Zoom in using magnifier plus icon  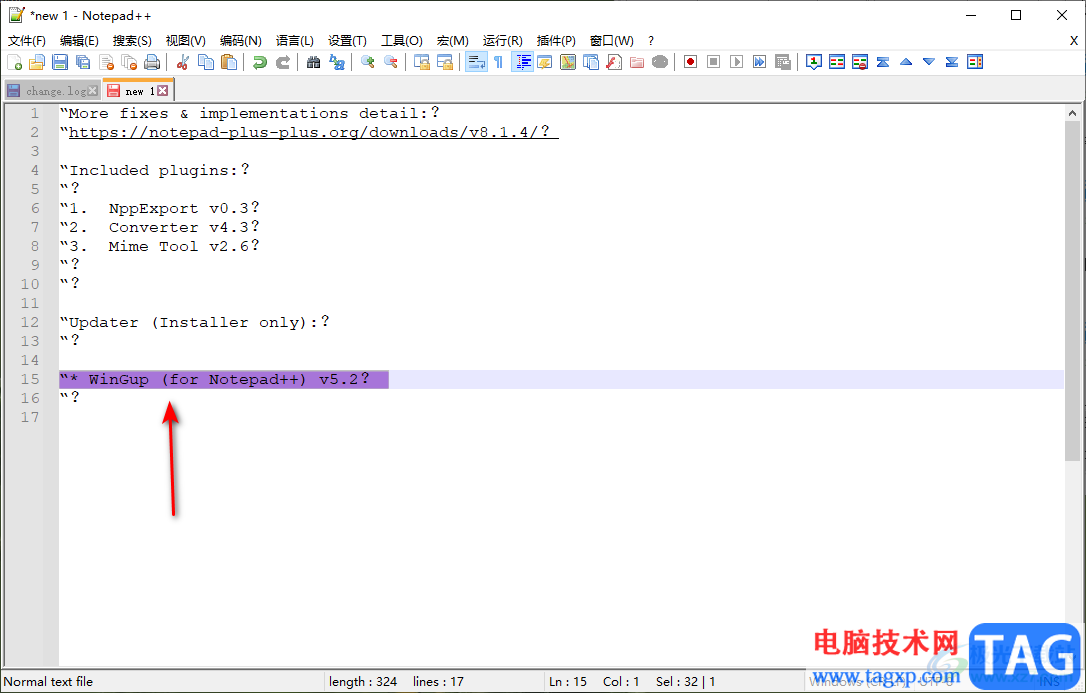pyautogui.click(x=368, y=62)
